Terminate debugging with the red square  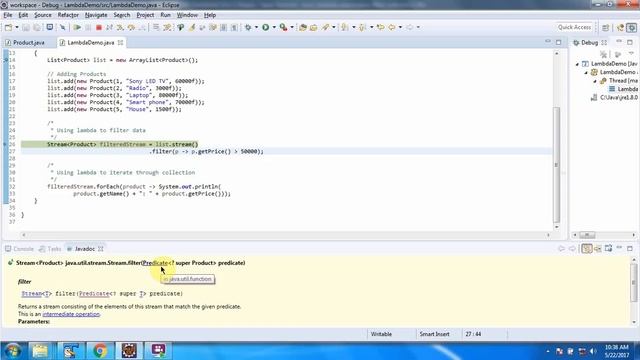click(98, 27)
